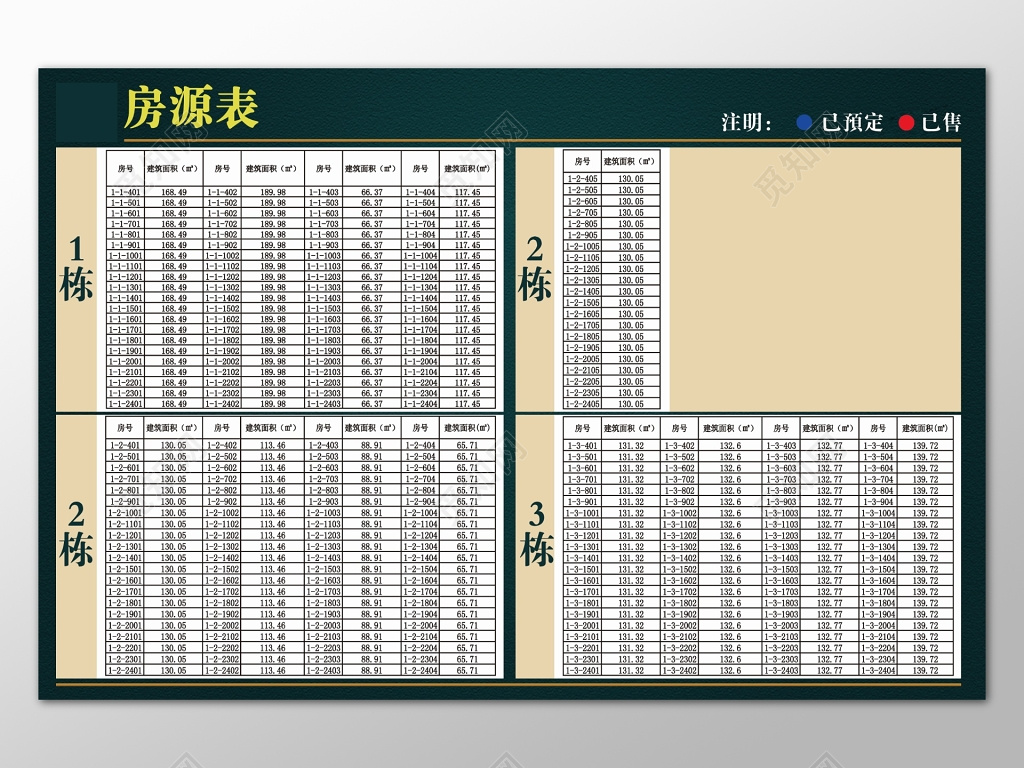1024x768 pixels.
Task: Click the 注明 legend label
Action: pos(743,122)
